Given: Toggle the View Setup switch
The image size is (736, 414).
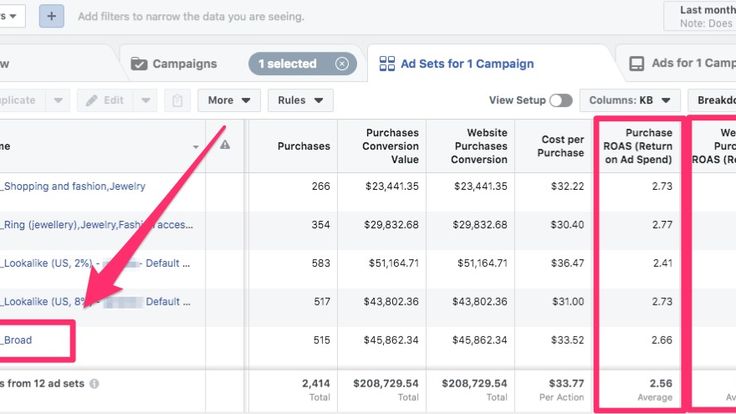Looking at the screenshot, I should click(560, 100).
